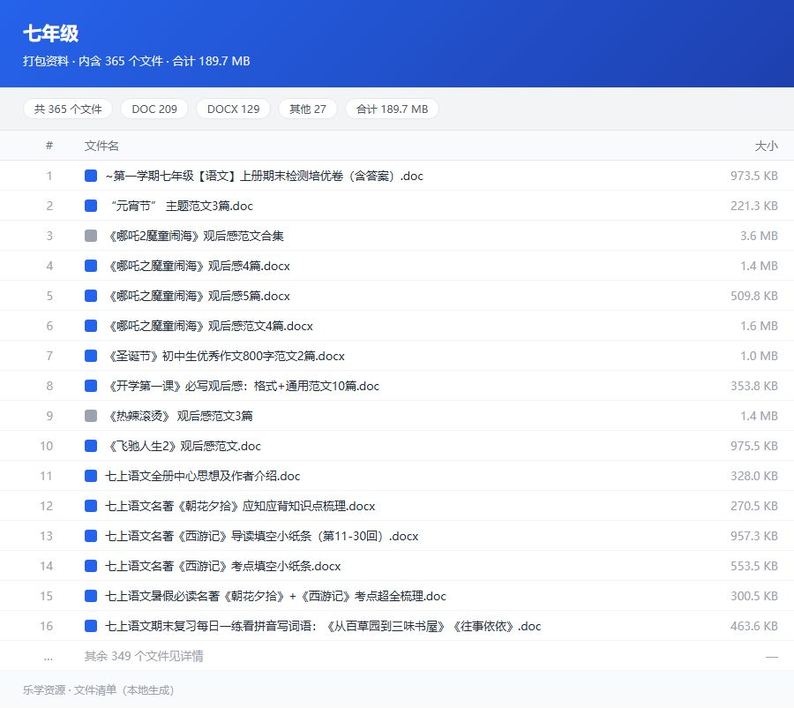Open 七上语文暑假必读名著 考点超全梳理.doc name

coord(275,596)
